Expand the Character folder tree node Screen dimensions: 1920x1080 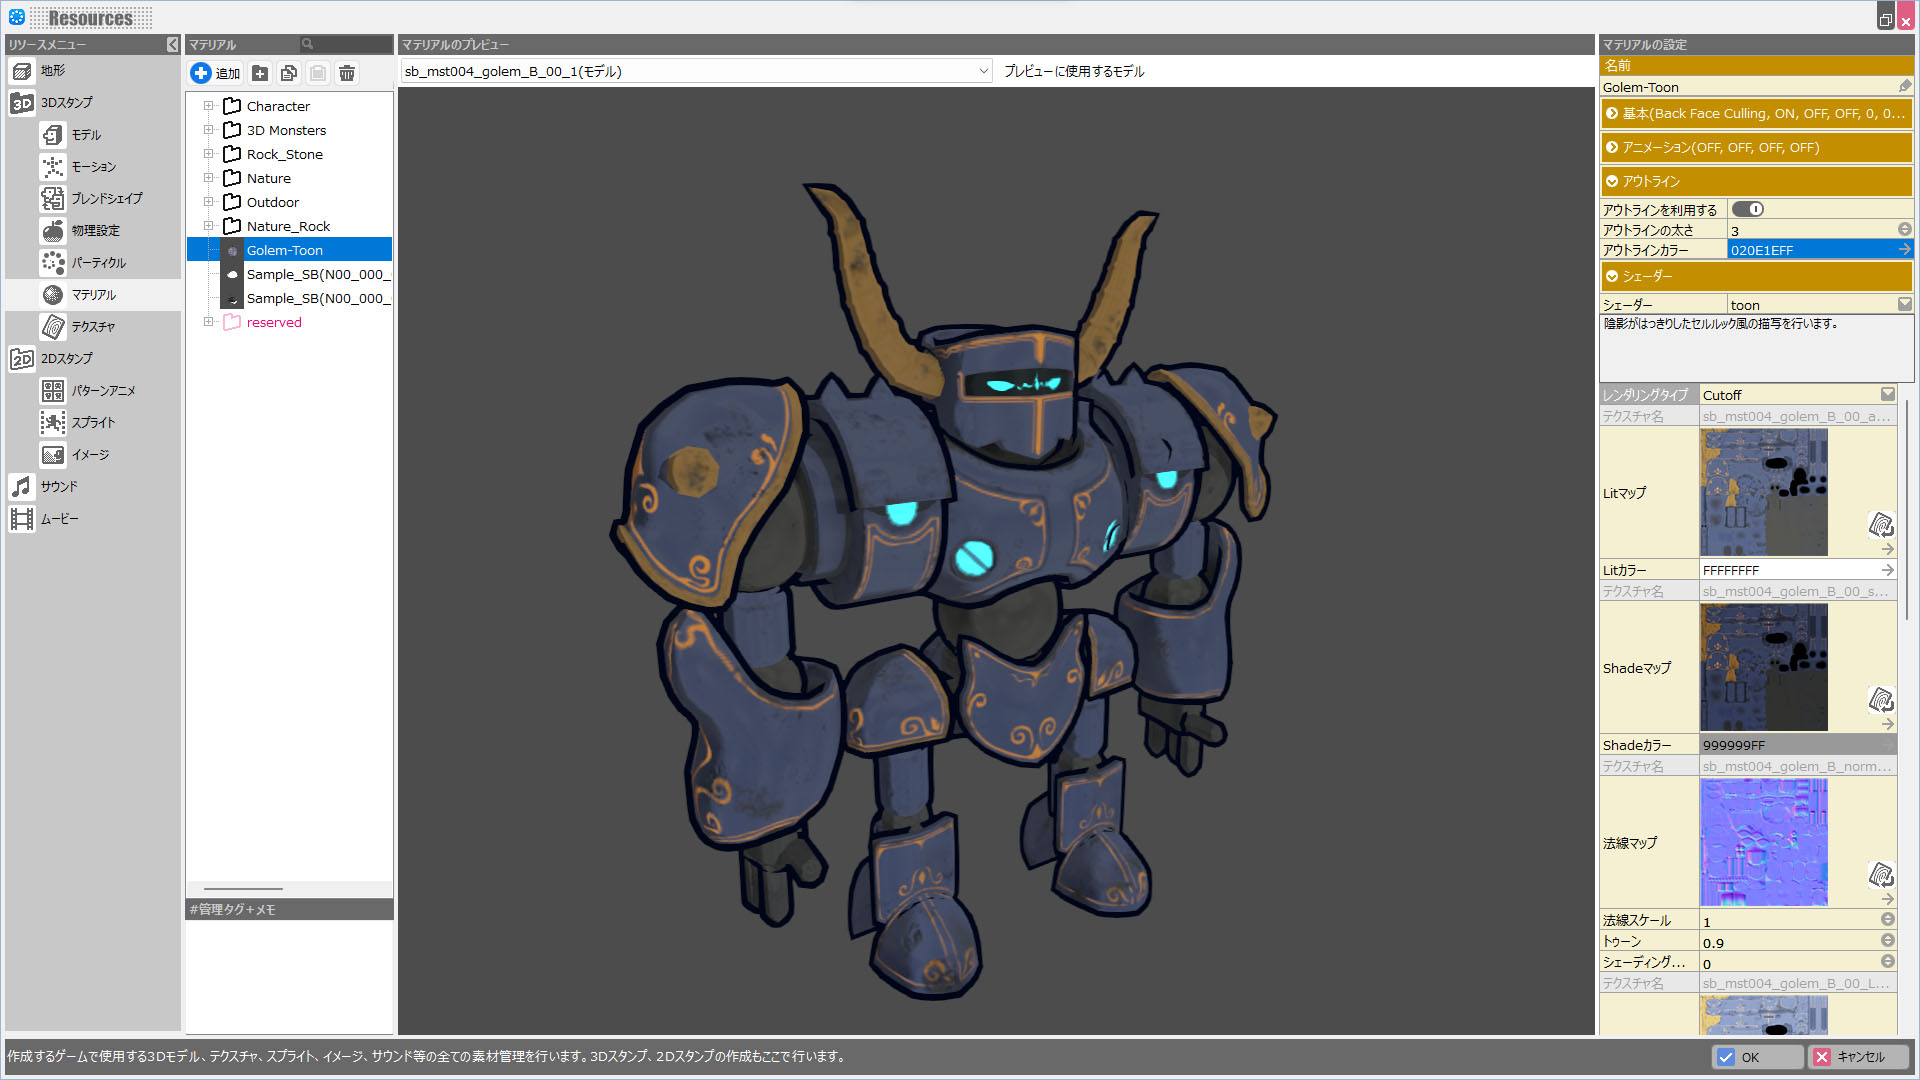click(208, 106)
